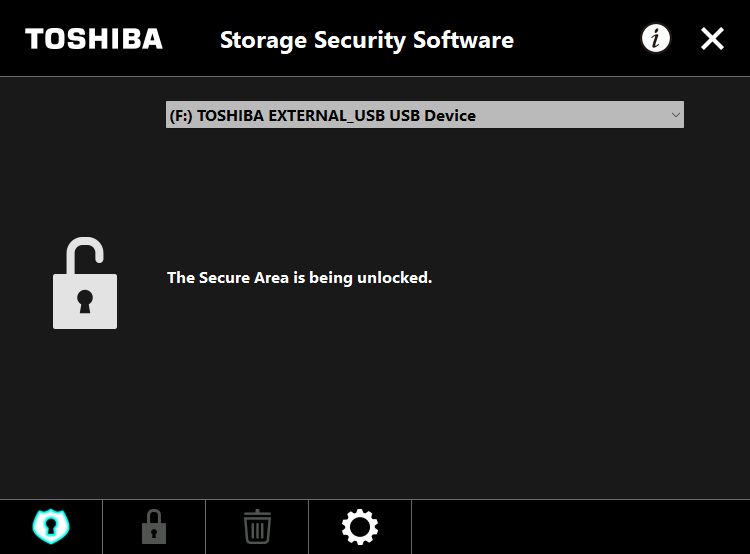Select the padlock lock tab in bottom bar

tap(154, 527)
